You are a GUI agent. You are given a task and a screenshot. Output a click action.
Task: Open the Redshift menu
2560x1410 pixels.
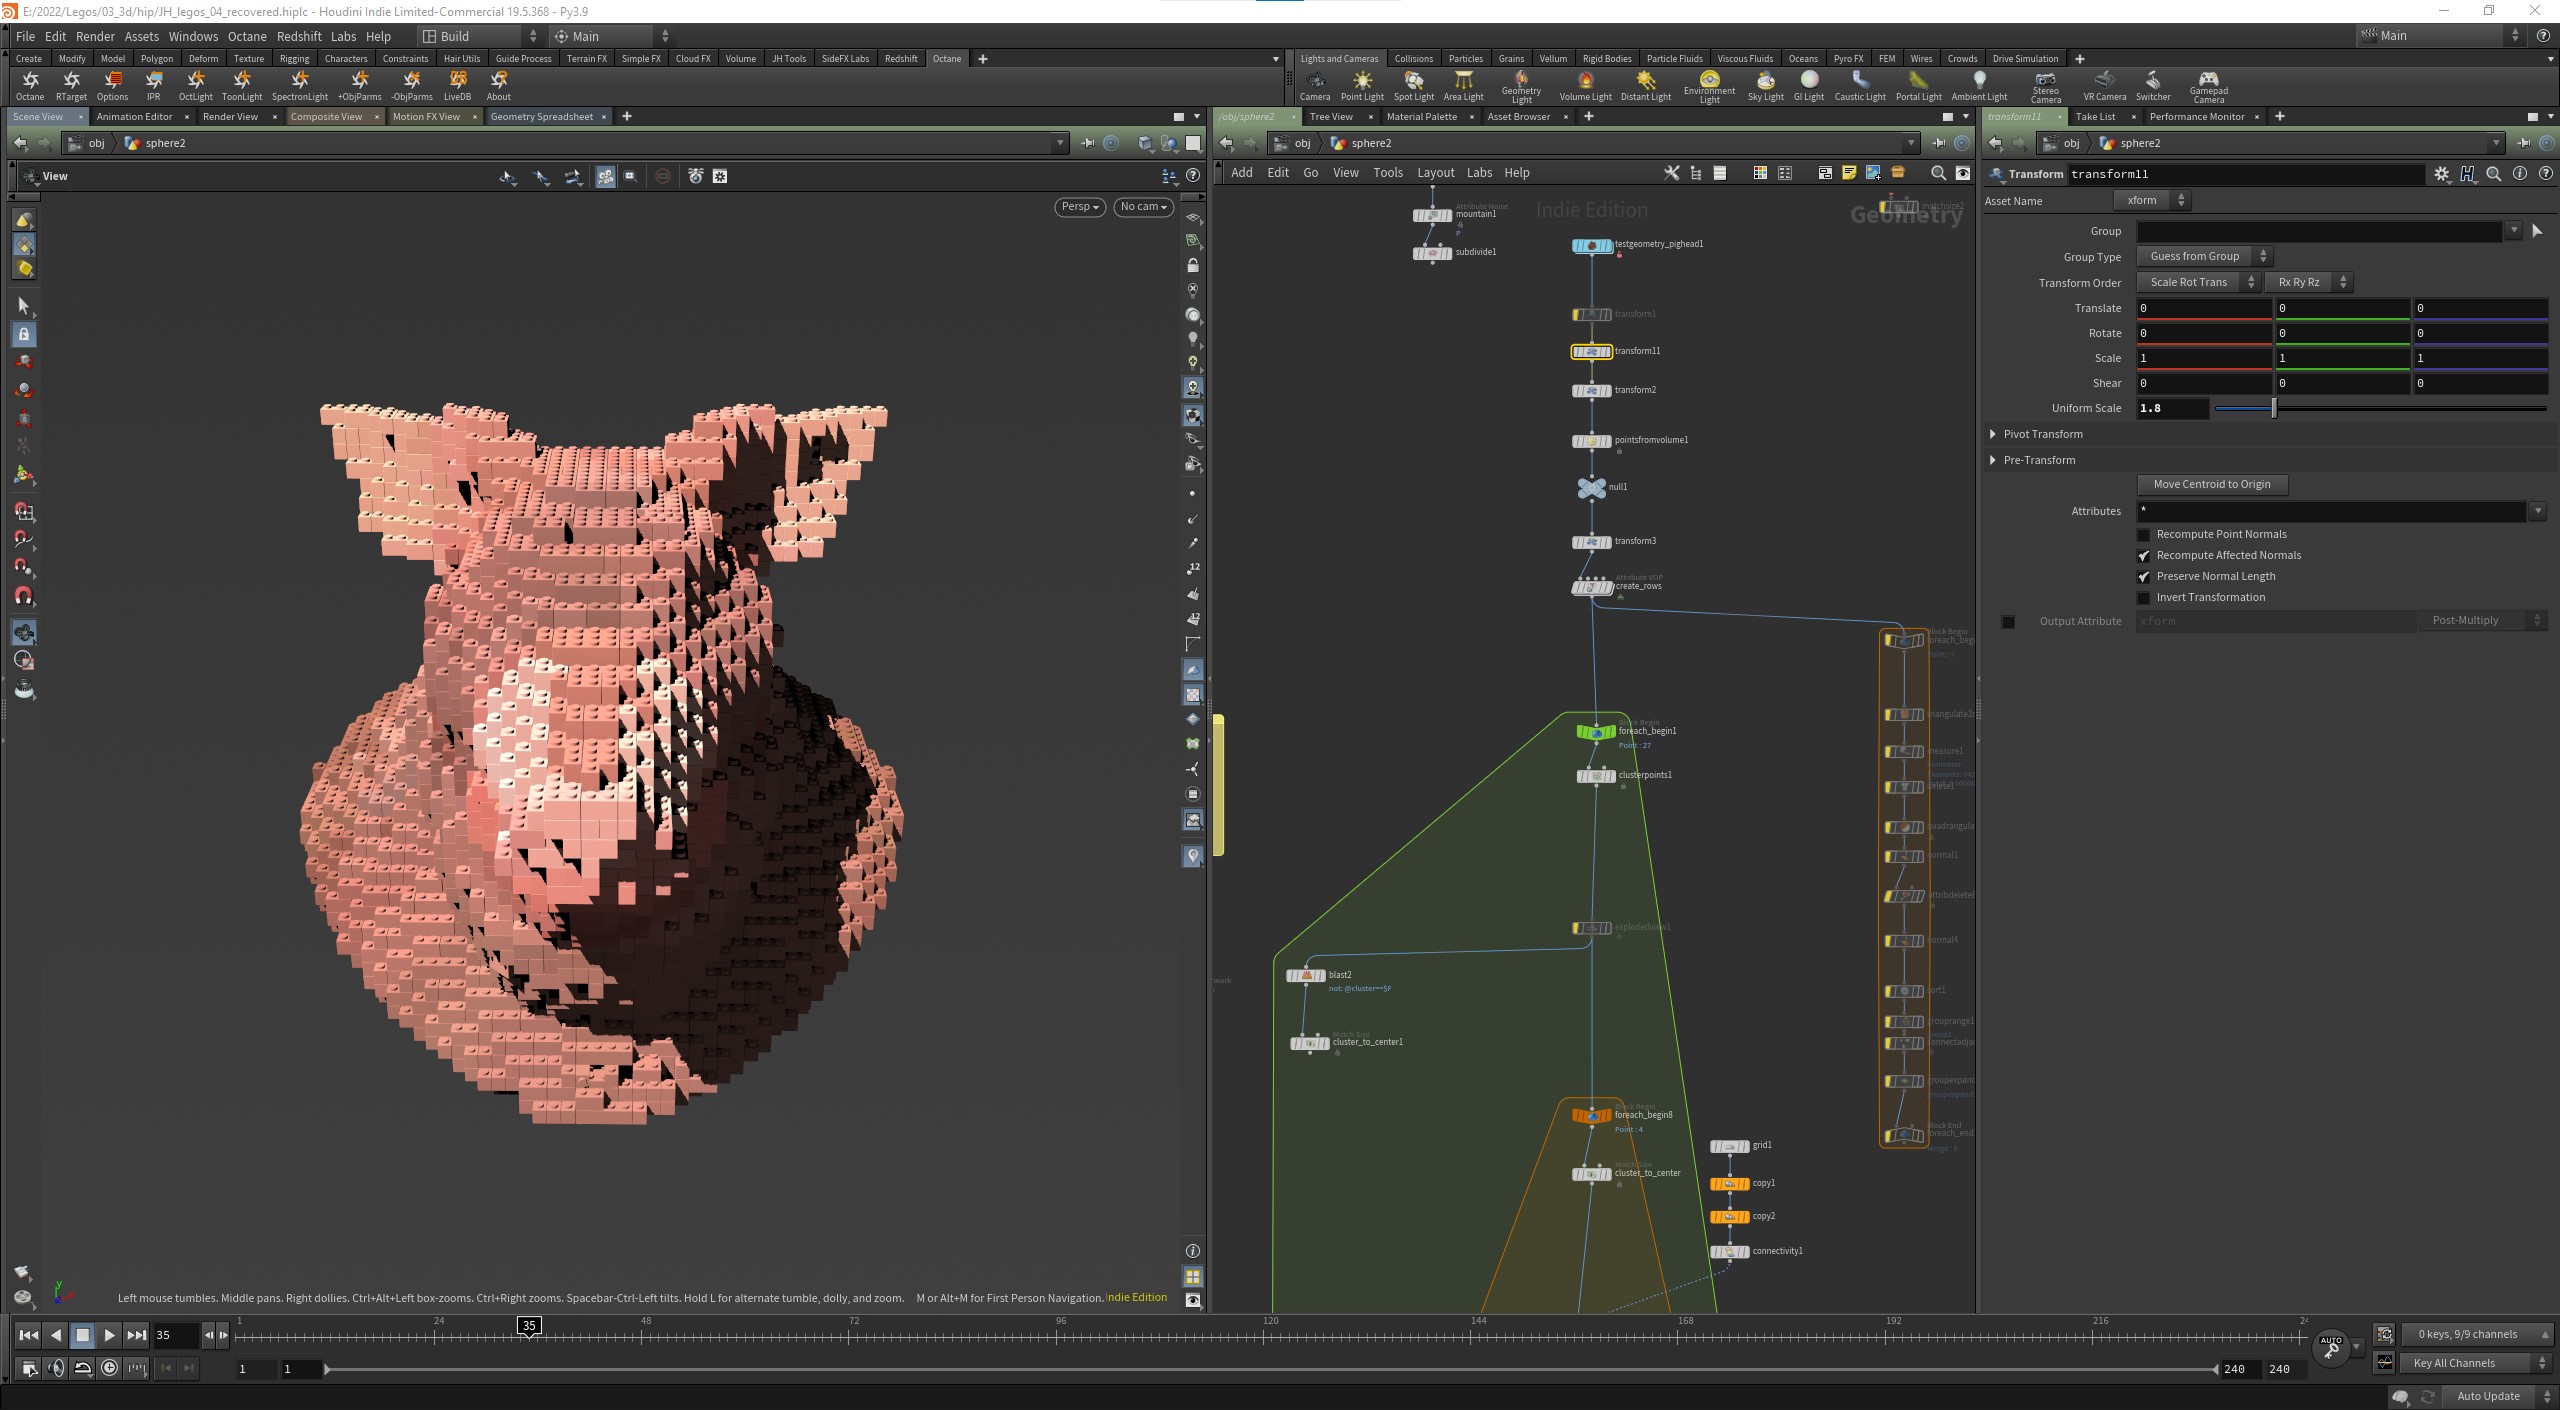(x=299, y=36)
